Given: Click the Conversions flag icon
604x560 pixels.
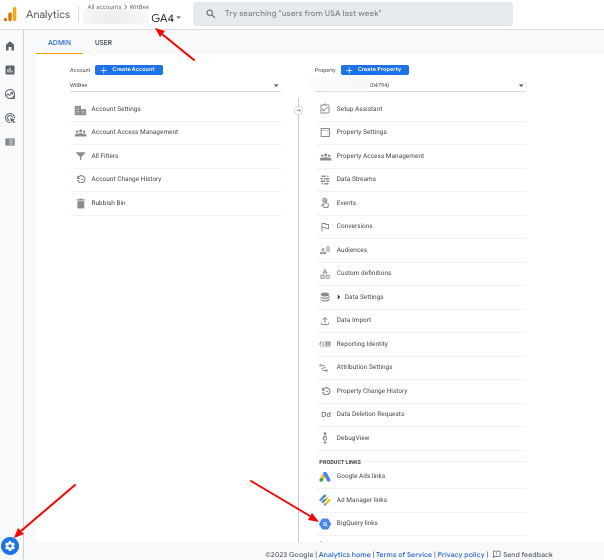Looking at the screenshot, I should pos(325,227).
